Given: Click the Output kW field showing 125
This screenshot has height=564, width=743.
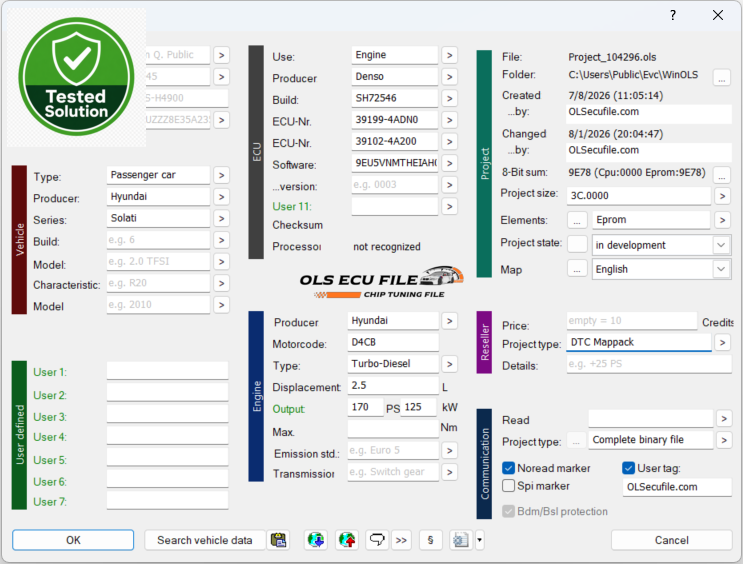Looking at the screenshot, I should [418, 407].
